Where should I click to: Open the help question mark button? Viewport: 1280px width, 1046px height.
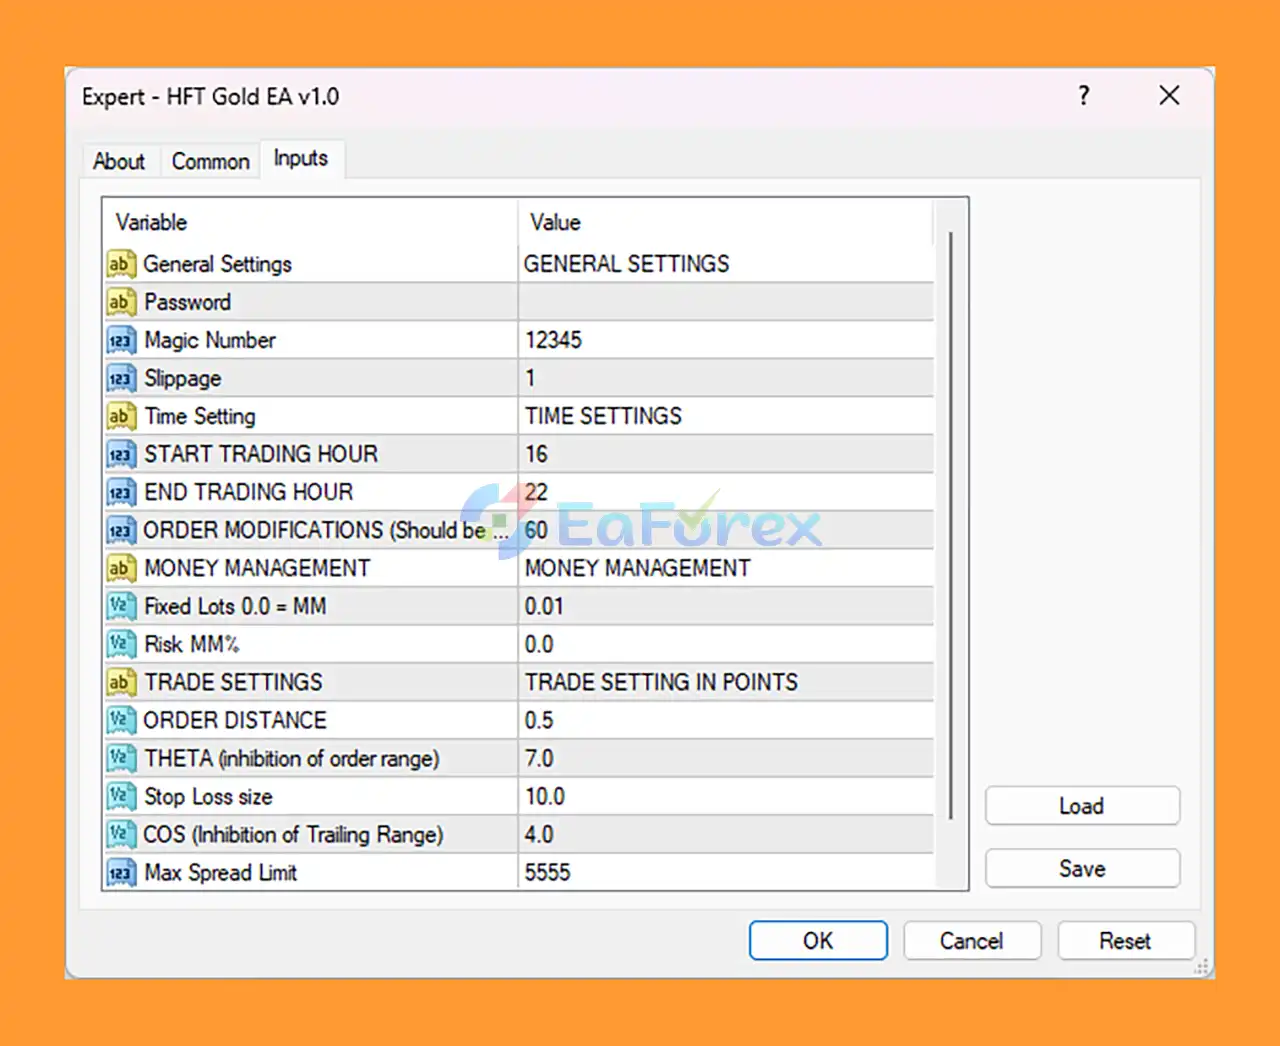(1084, 96)
